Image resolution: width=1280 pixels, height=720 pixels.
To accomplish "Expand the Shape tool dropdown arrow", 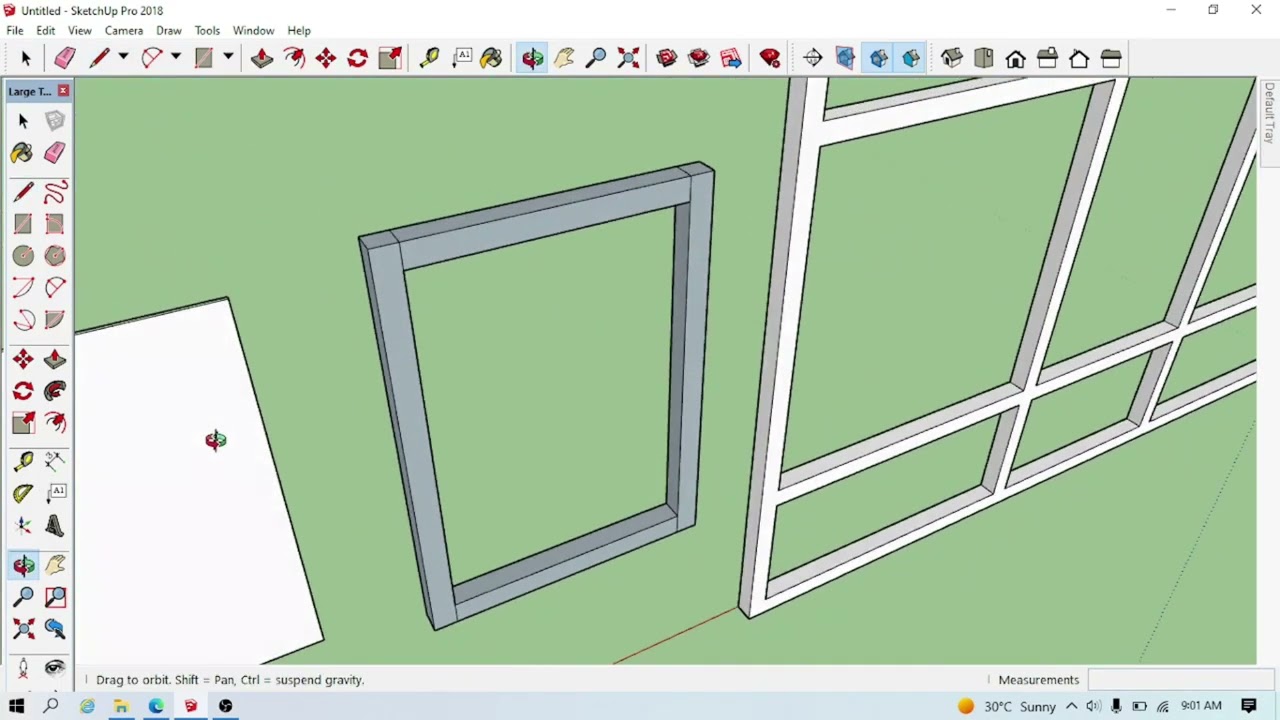I will point(228,58).
